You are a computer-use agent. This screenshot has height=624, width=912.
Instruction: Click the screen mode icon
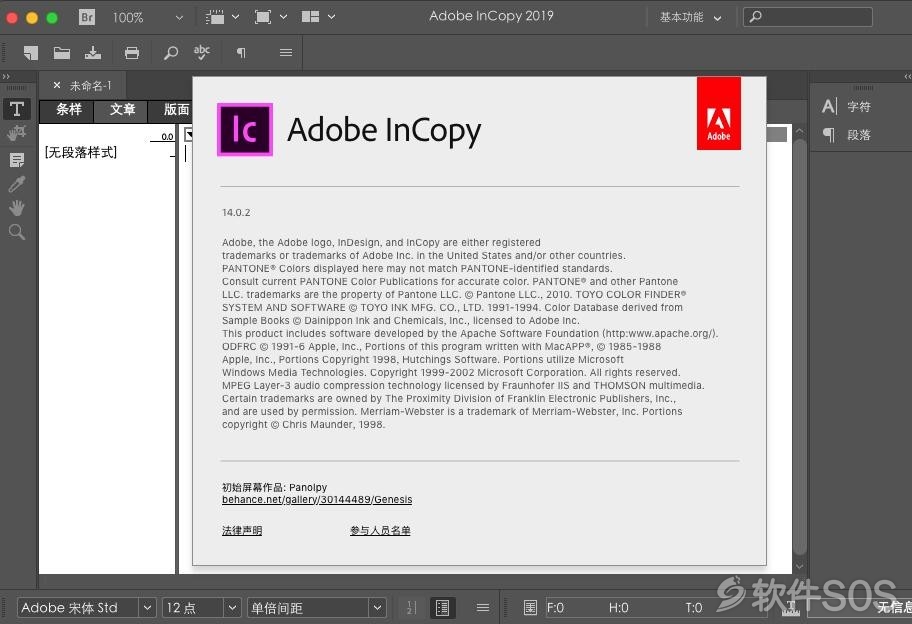[263, 17]
